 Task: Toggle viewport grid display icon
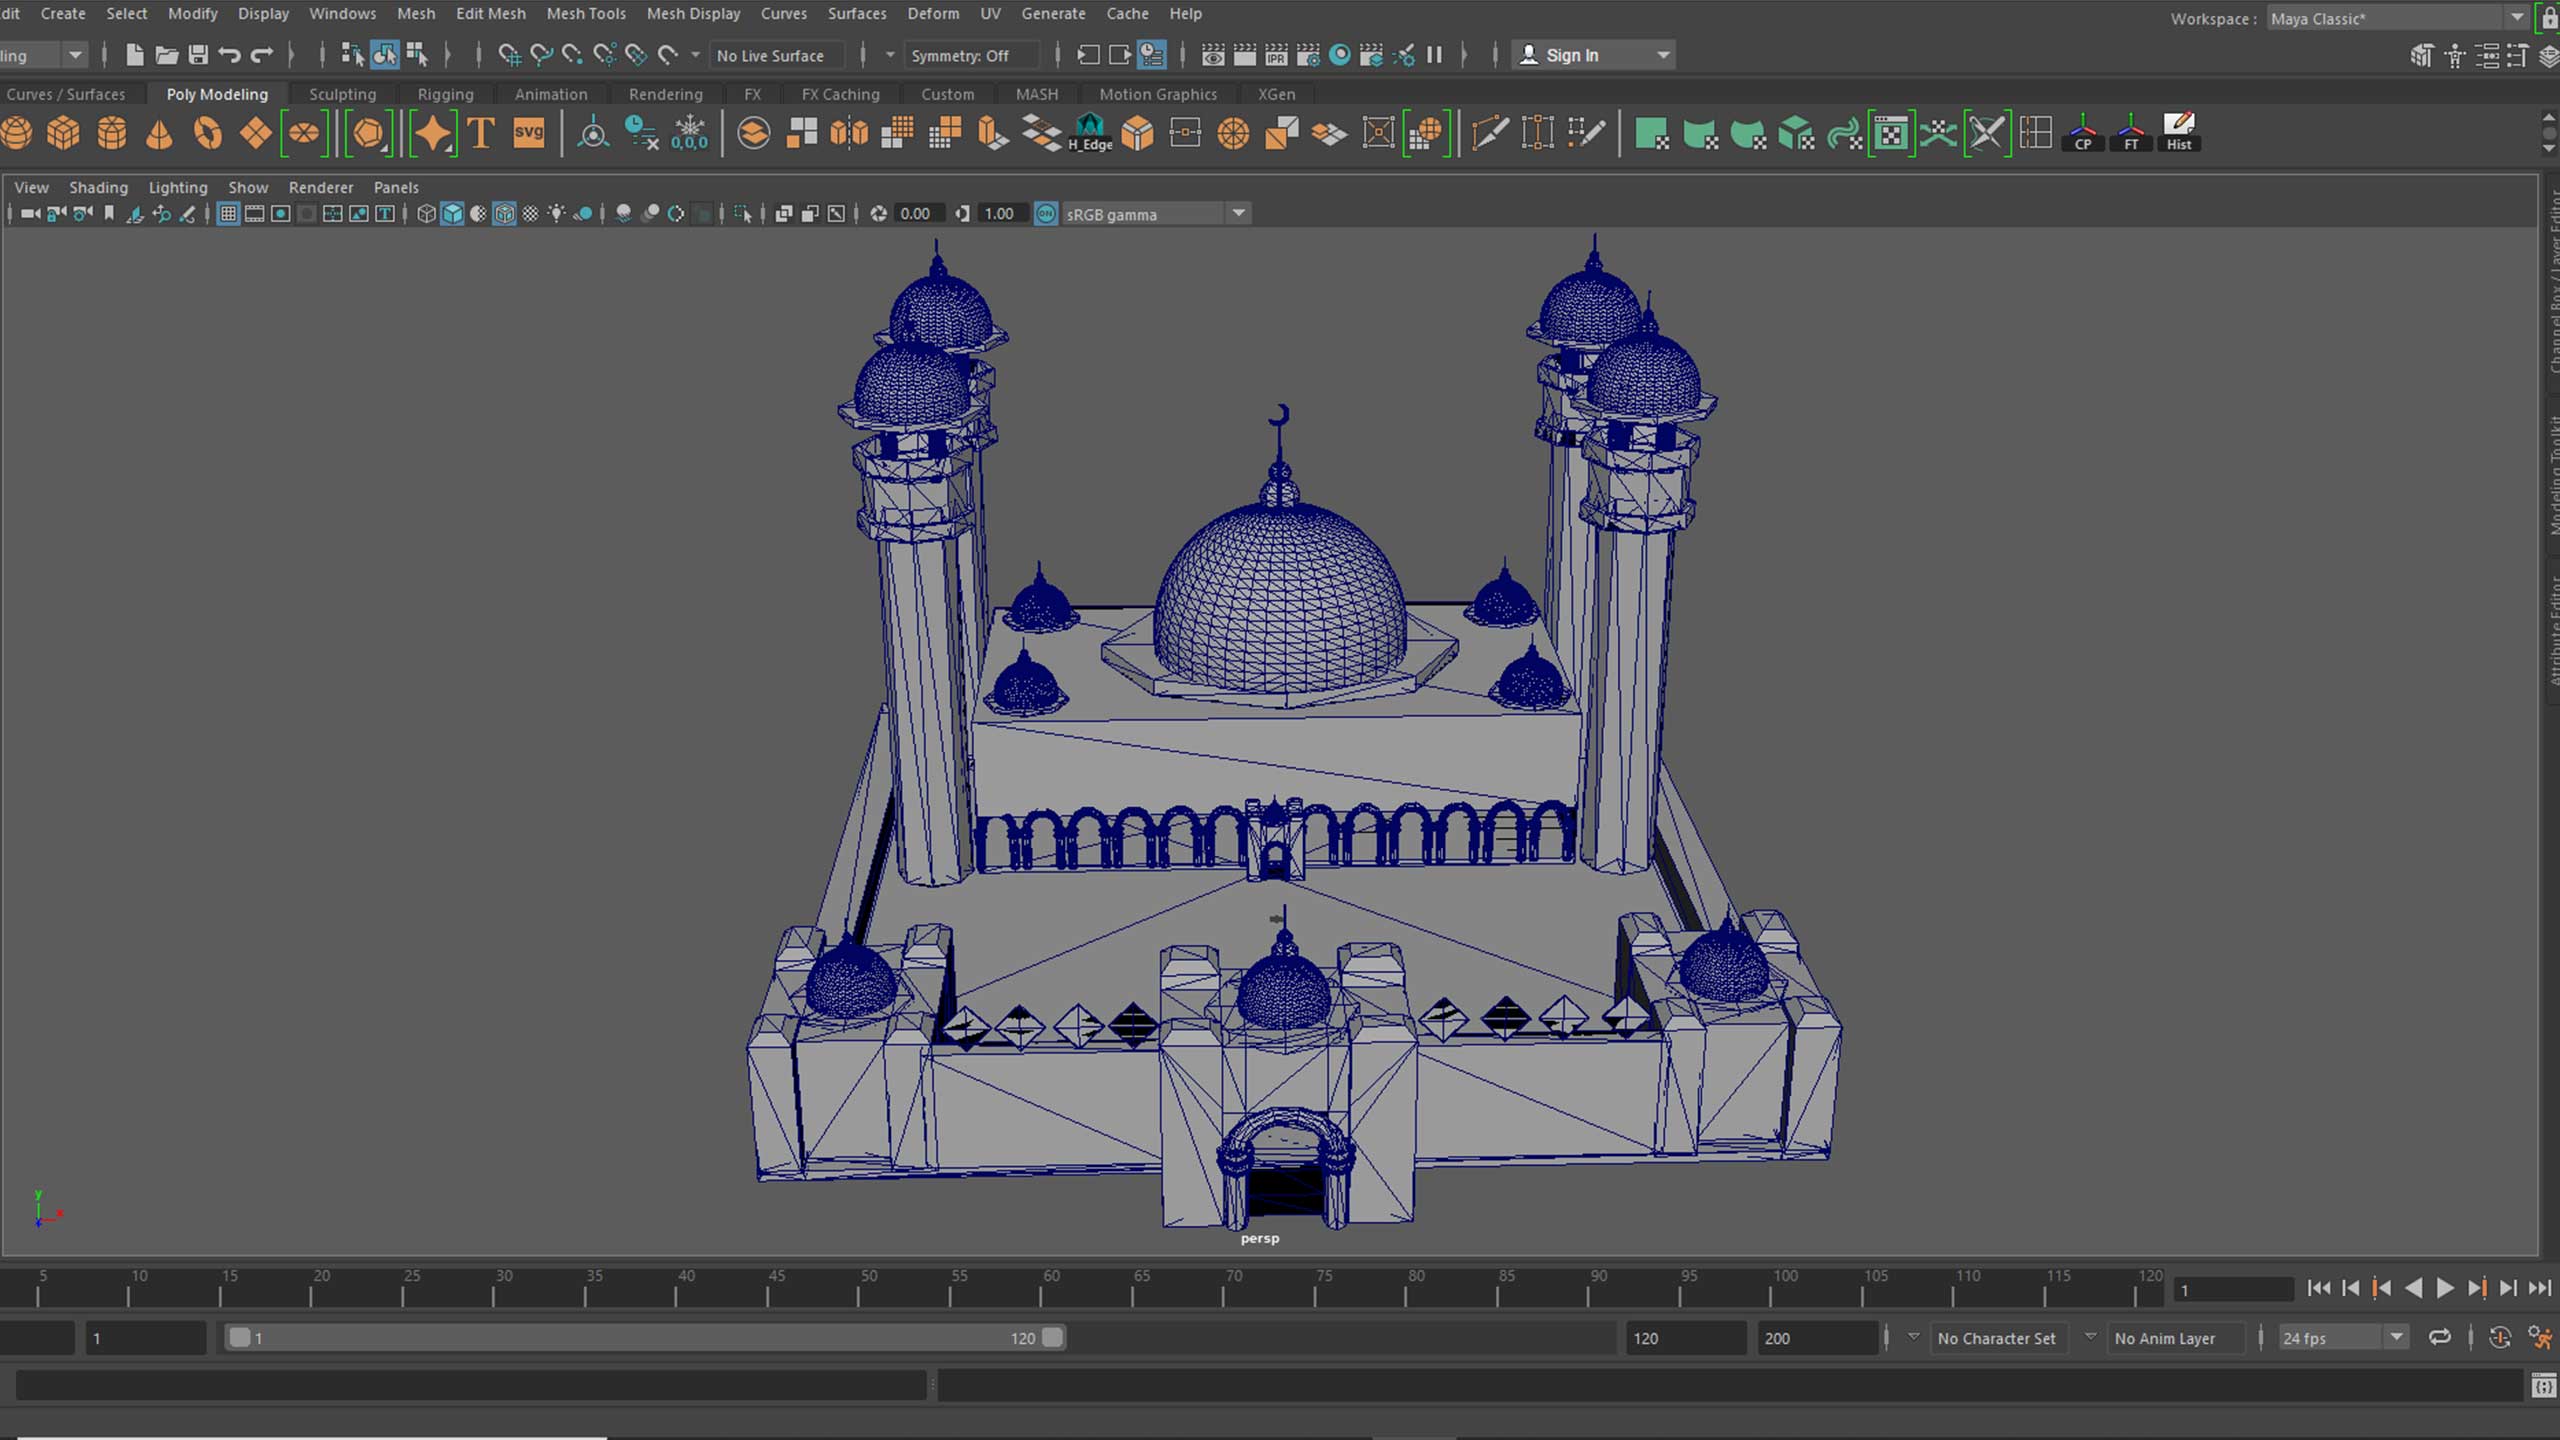pos(228,214)
